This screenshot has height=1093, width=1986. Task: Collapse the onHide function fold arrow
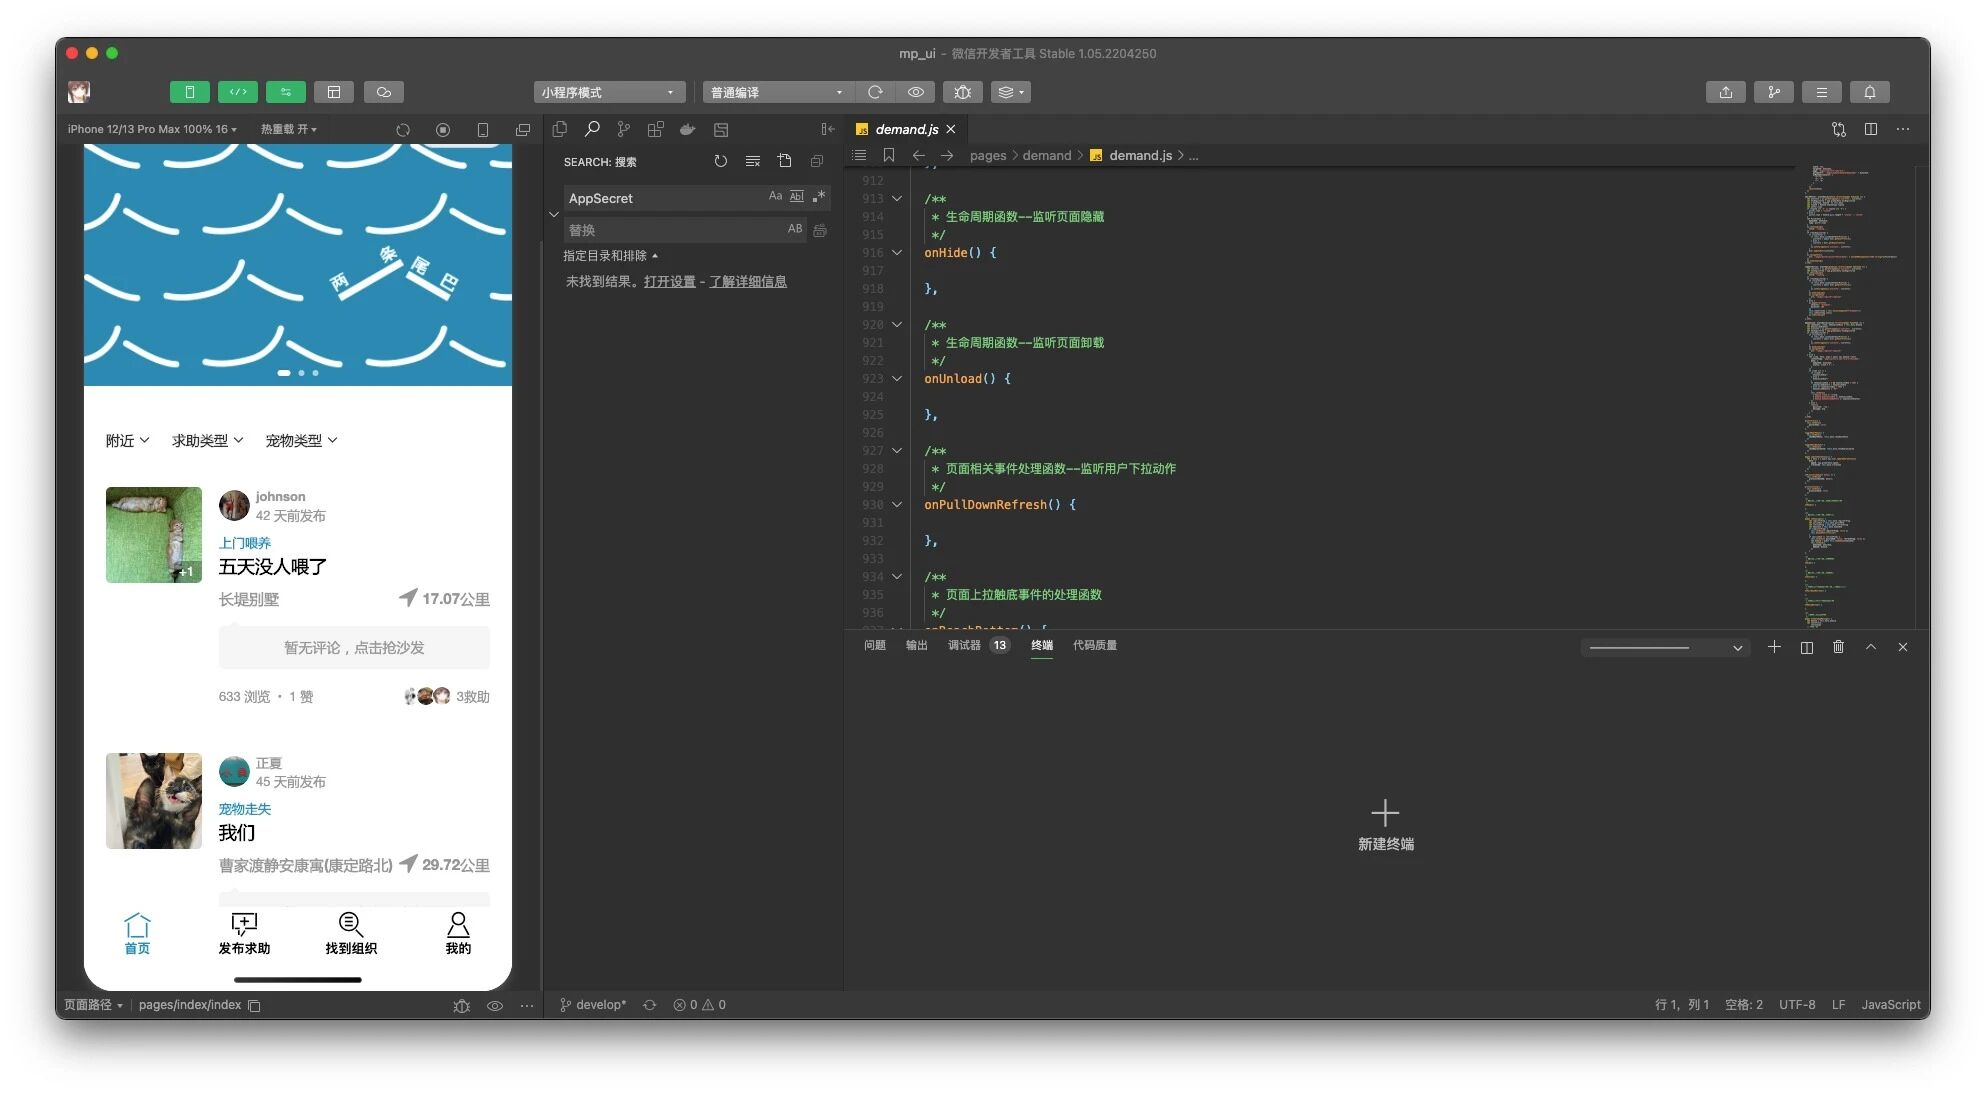[897, 253]
